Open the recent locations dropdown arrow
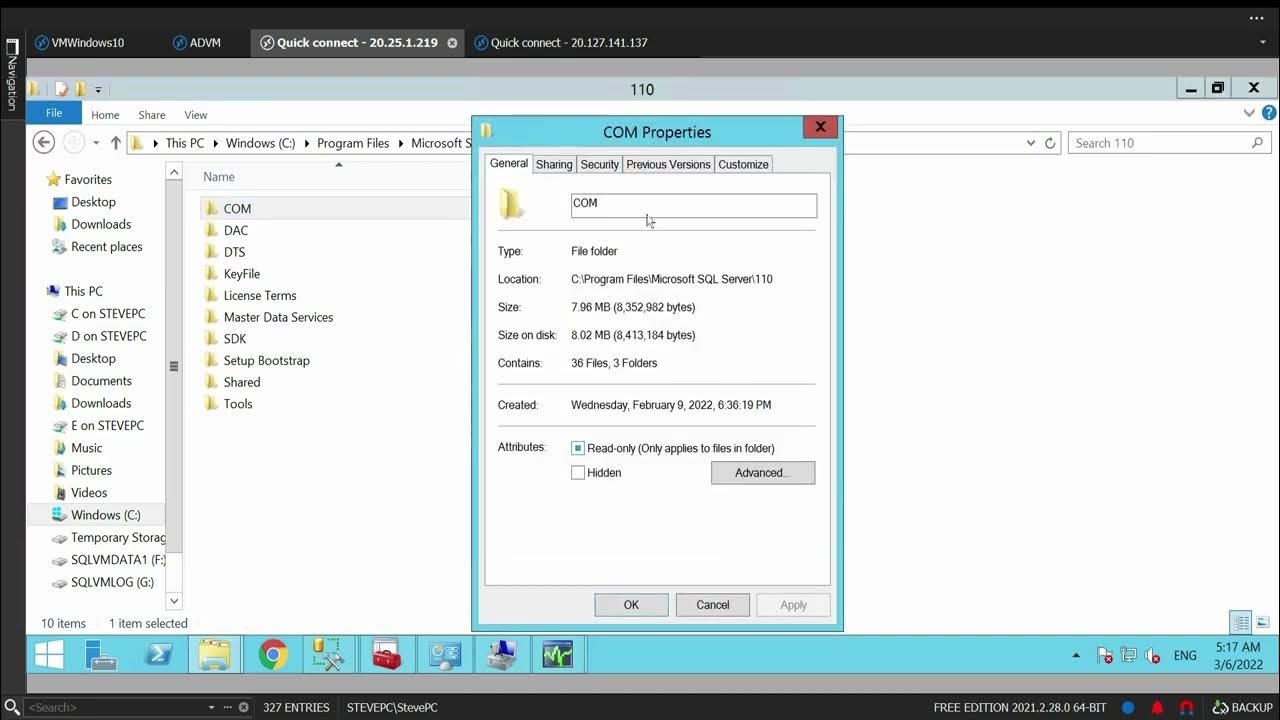 (x=96, y=143)
